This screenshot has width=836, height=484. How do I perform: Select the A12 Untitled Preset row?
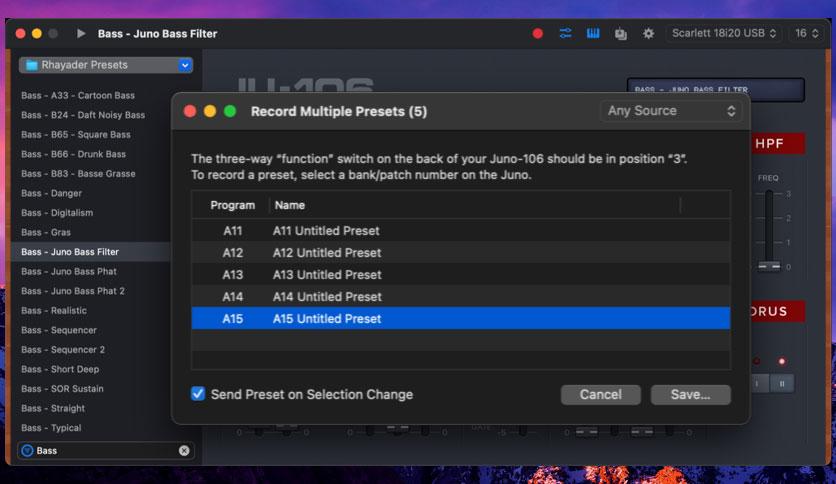coord(461,253)
